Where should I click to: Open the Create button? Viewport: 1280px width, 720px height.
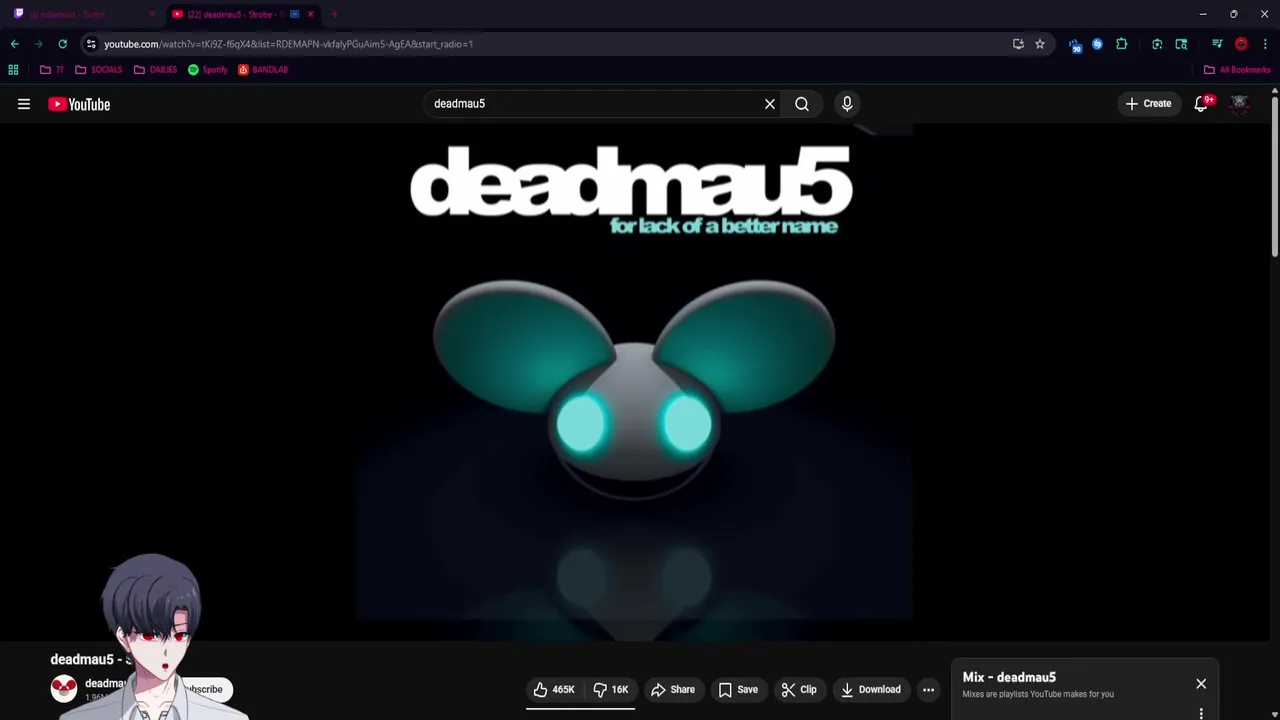(1148, 104)
